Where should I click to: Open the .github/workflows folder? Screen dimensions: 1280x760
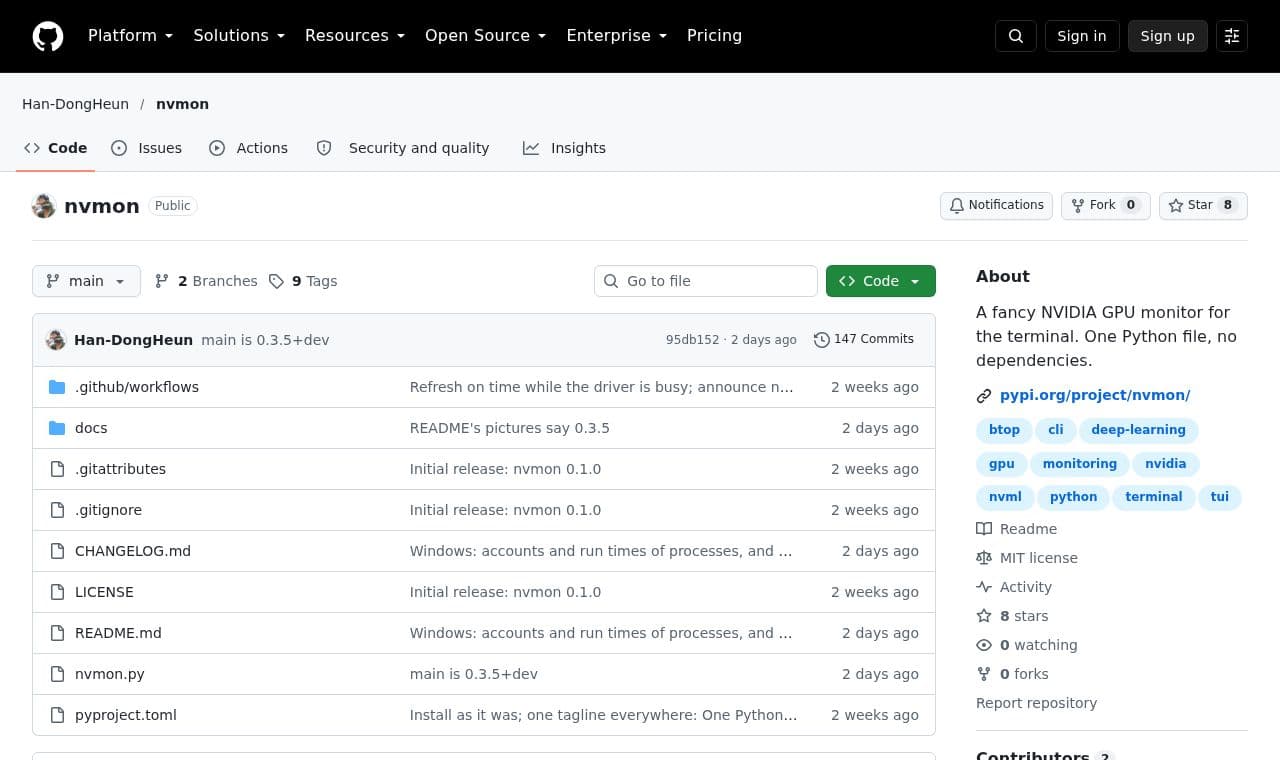[137, 387]
